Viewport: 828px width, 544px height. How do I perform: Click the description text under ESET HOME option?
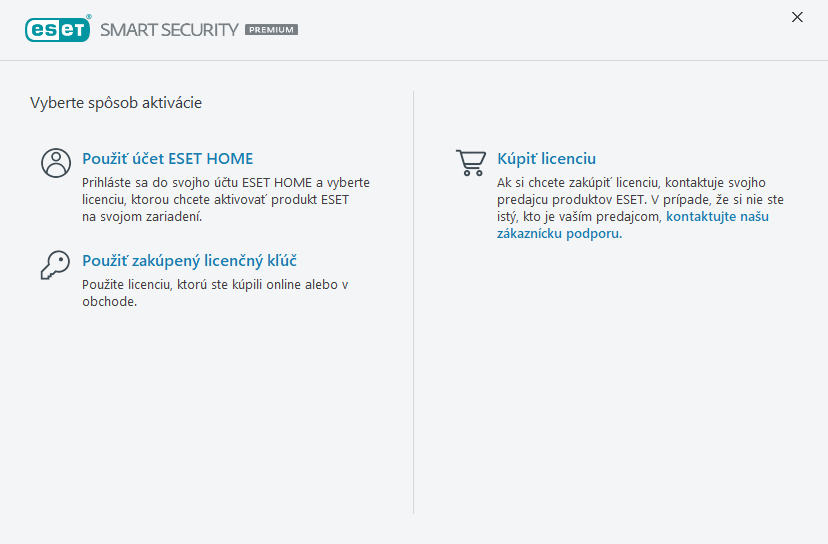coord(225,200)
